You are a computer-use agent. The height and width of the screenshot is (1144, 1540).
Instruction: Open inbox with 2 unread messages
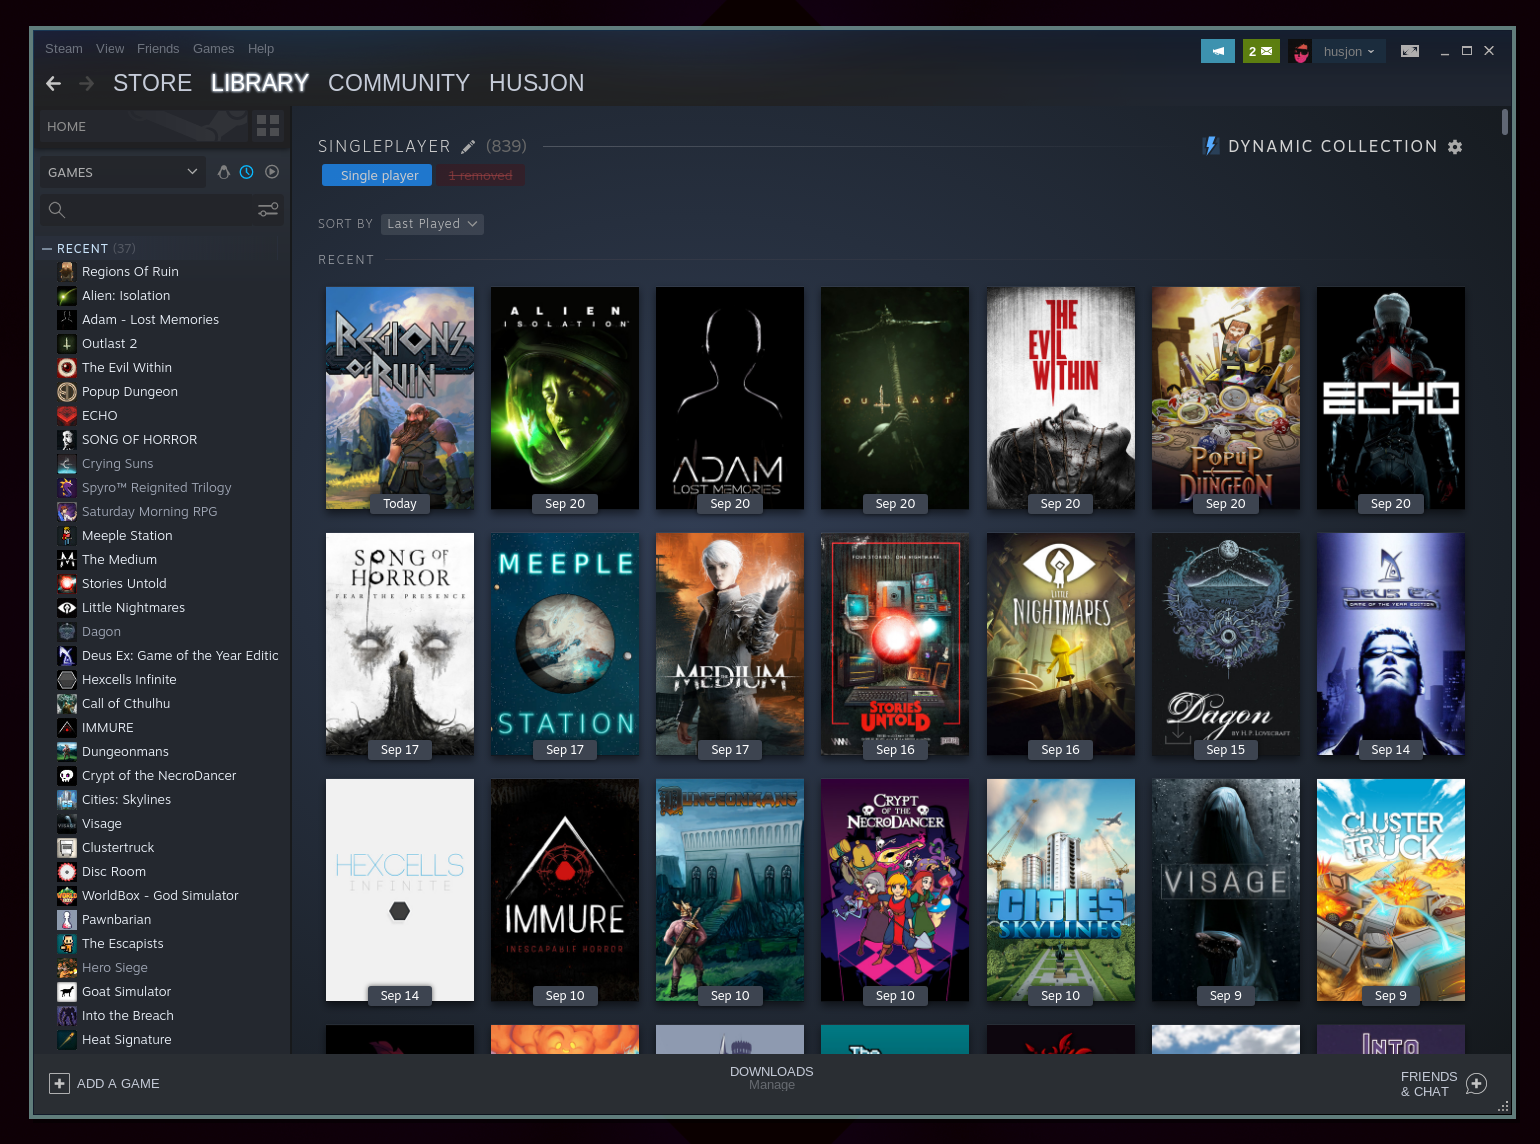pos(1261,50)
